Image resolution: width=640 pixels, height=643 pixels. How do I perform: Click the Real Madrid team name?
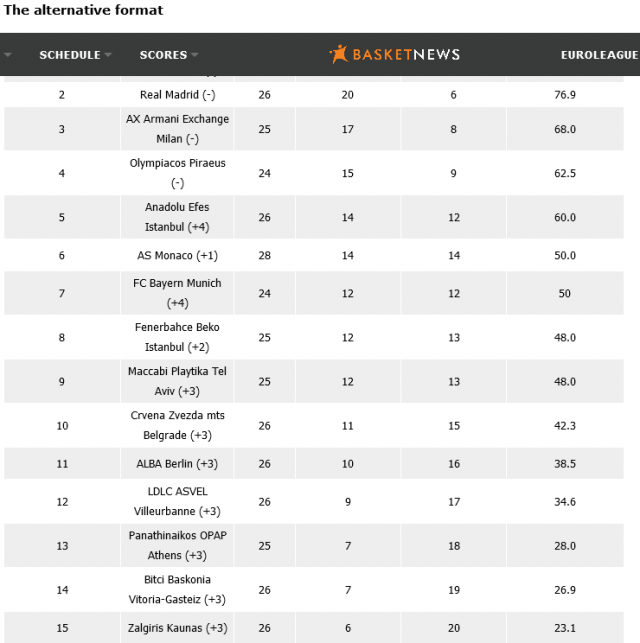(x=178, y=94)
